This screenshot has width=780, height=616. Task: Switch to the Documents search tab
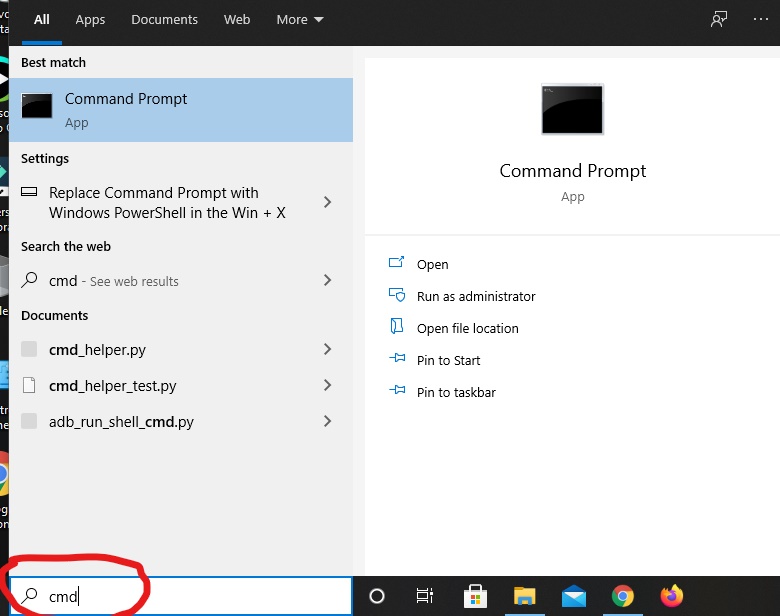coord(164,20)
